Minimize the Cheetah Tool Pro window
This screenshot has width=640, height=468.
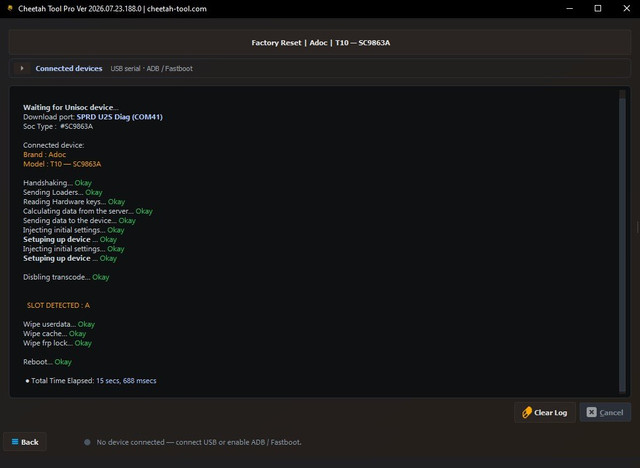pyautogui.click(x=569, y=9)
